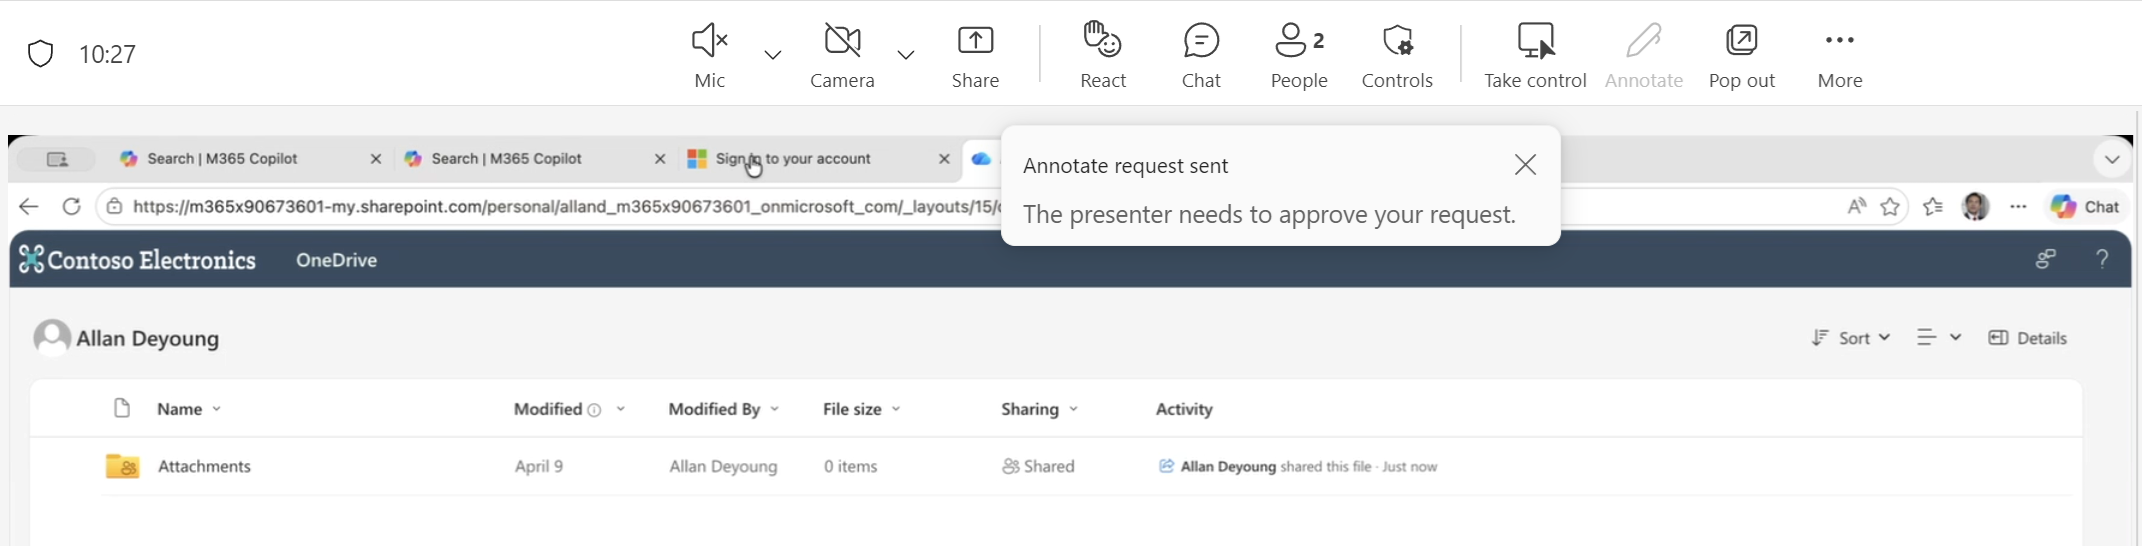Close the first M365 Copilot tab
2142x546 pixels.
coord(376,159)
